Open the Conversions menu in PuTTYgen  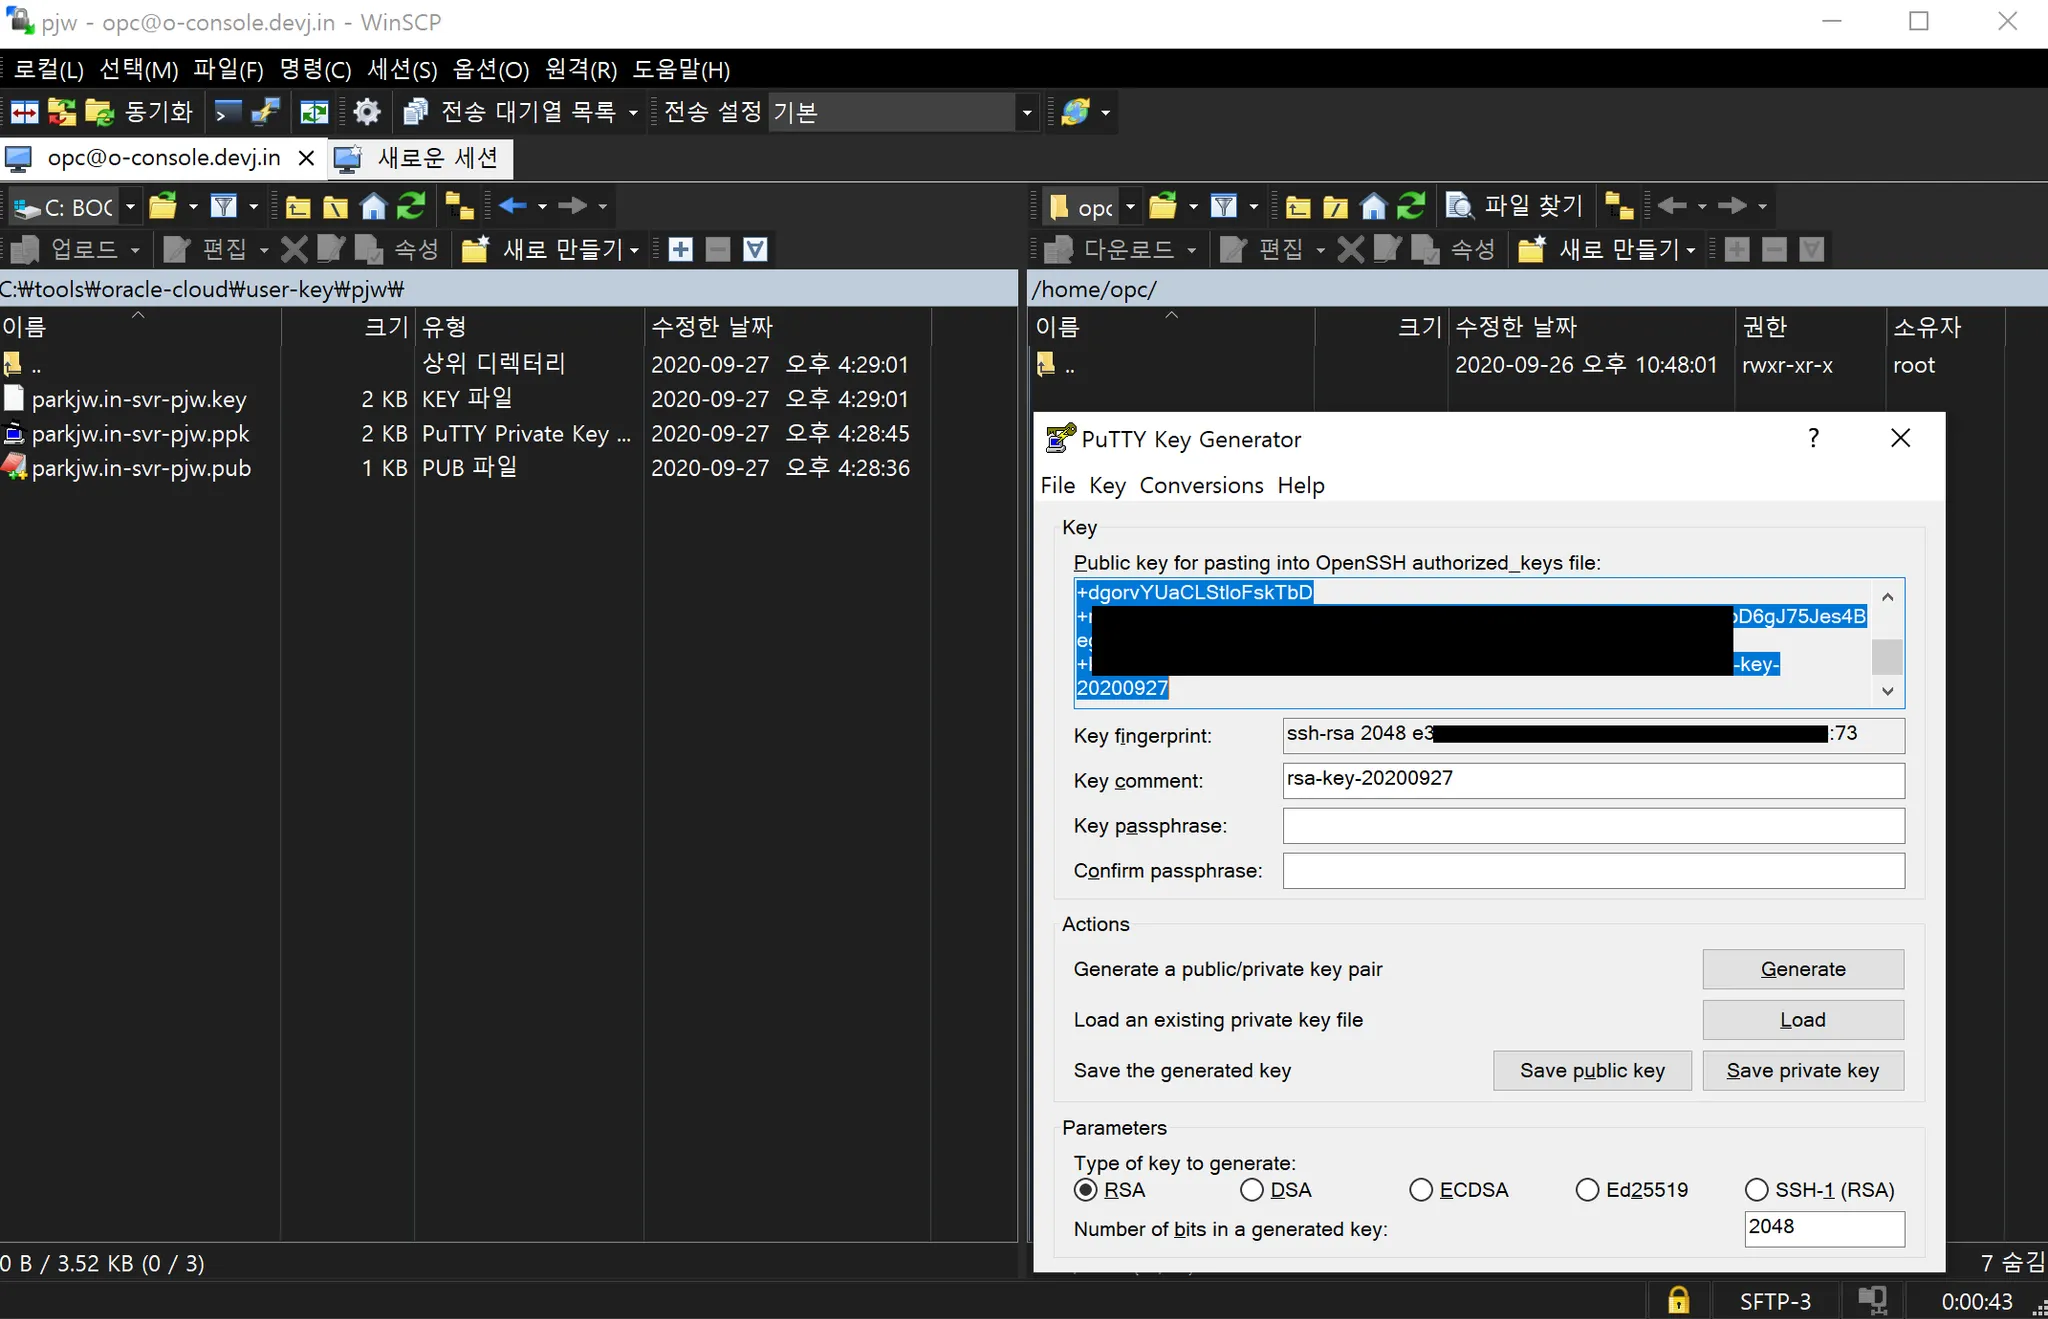click(x=1201, y=486)
